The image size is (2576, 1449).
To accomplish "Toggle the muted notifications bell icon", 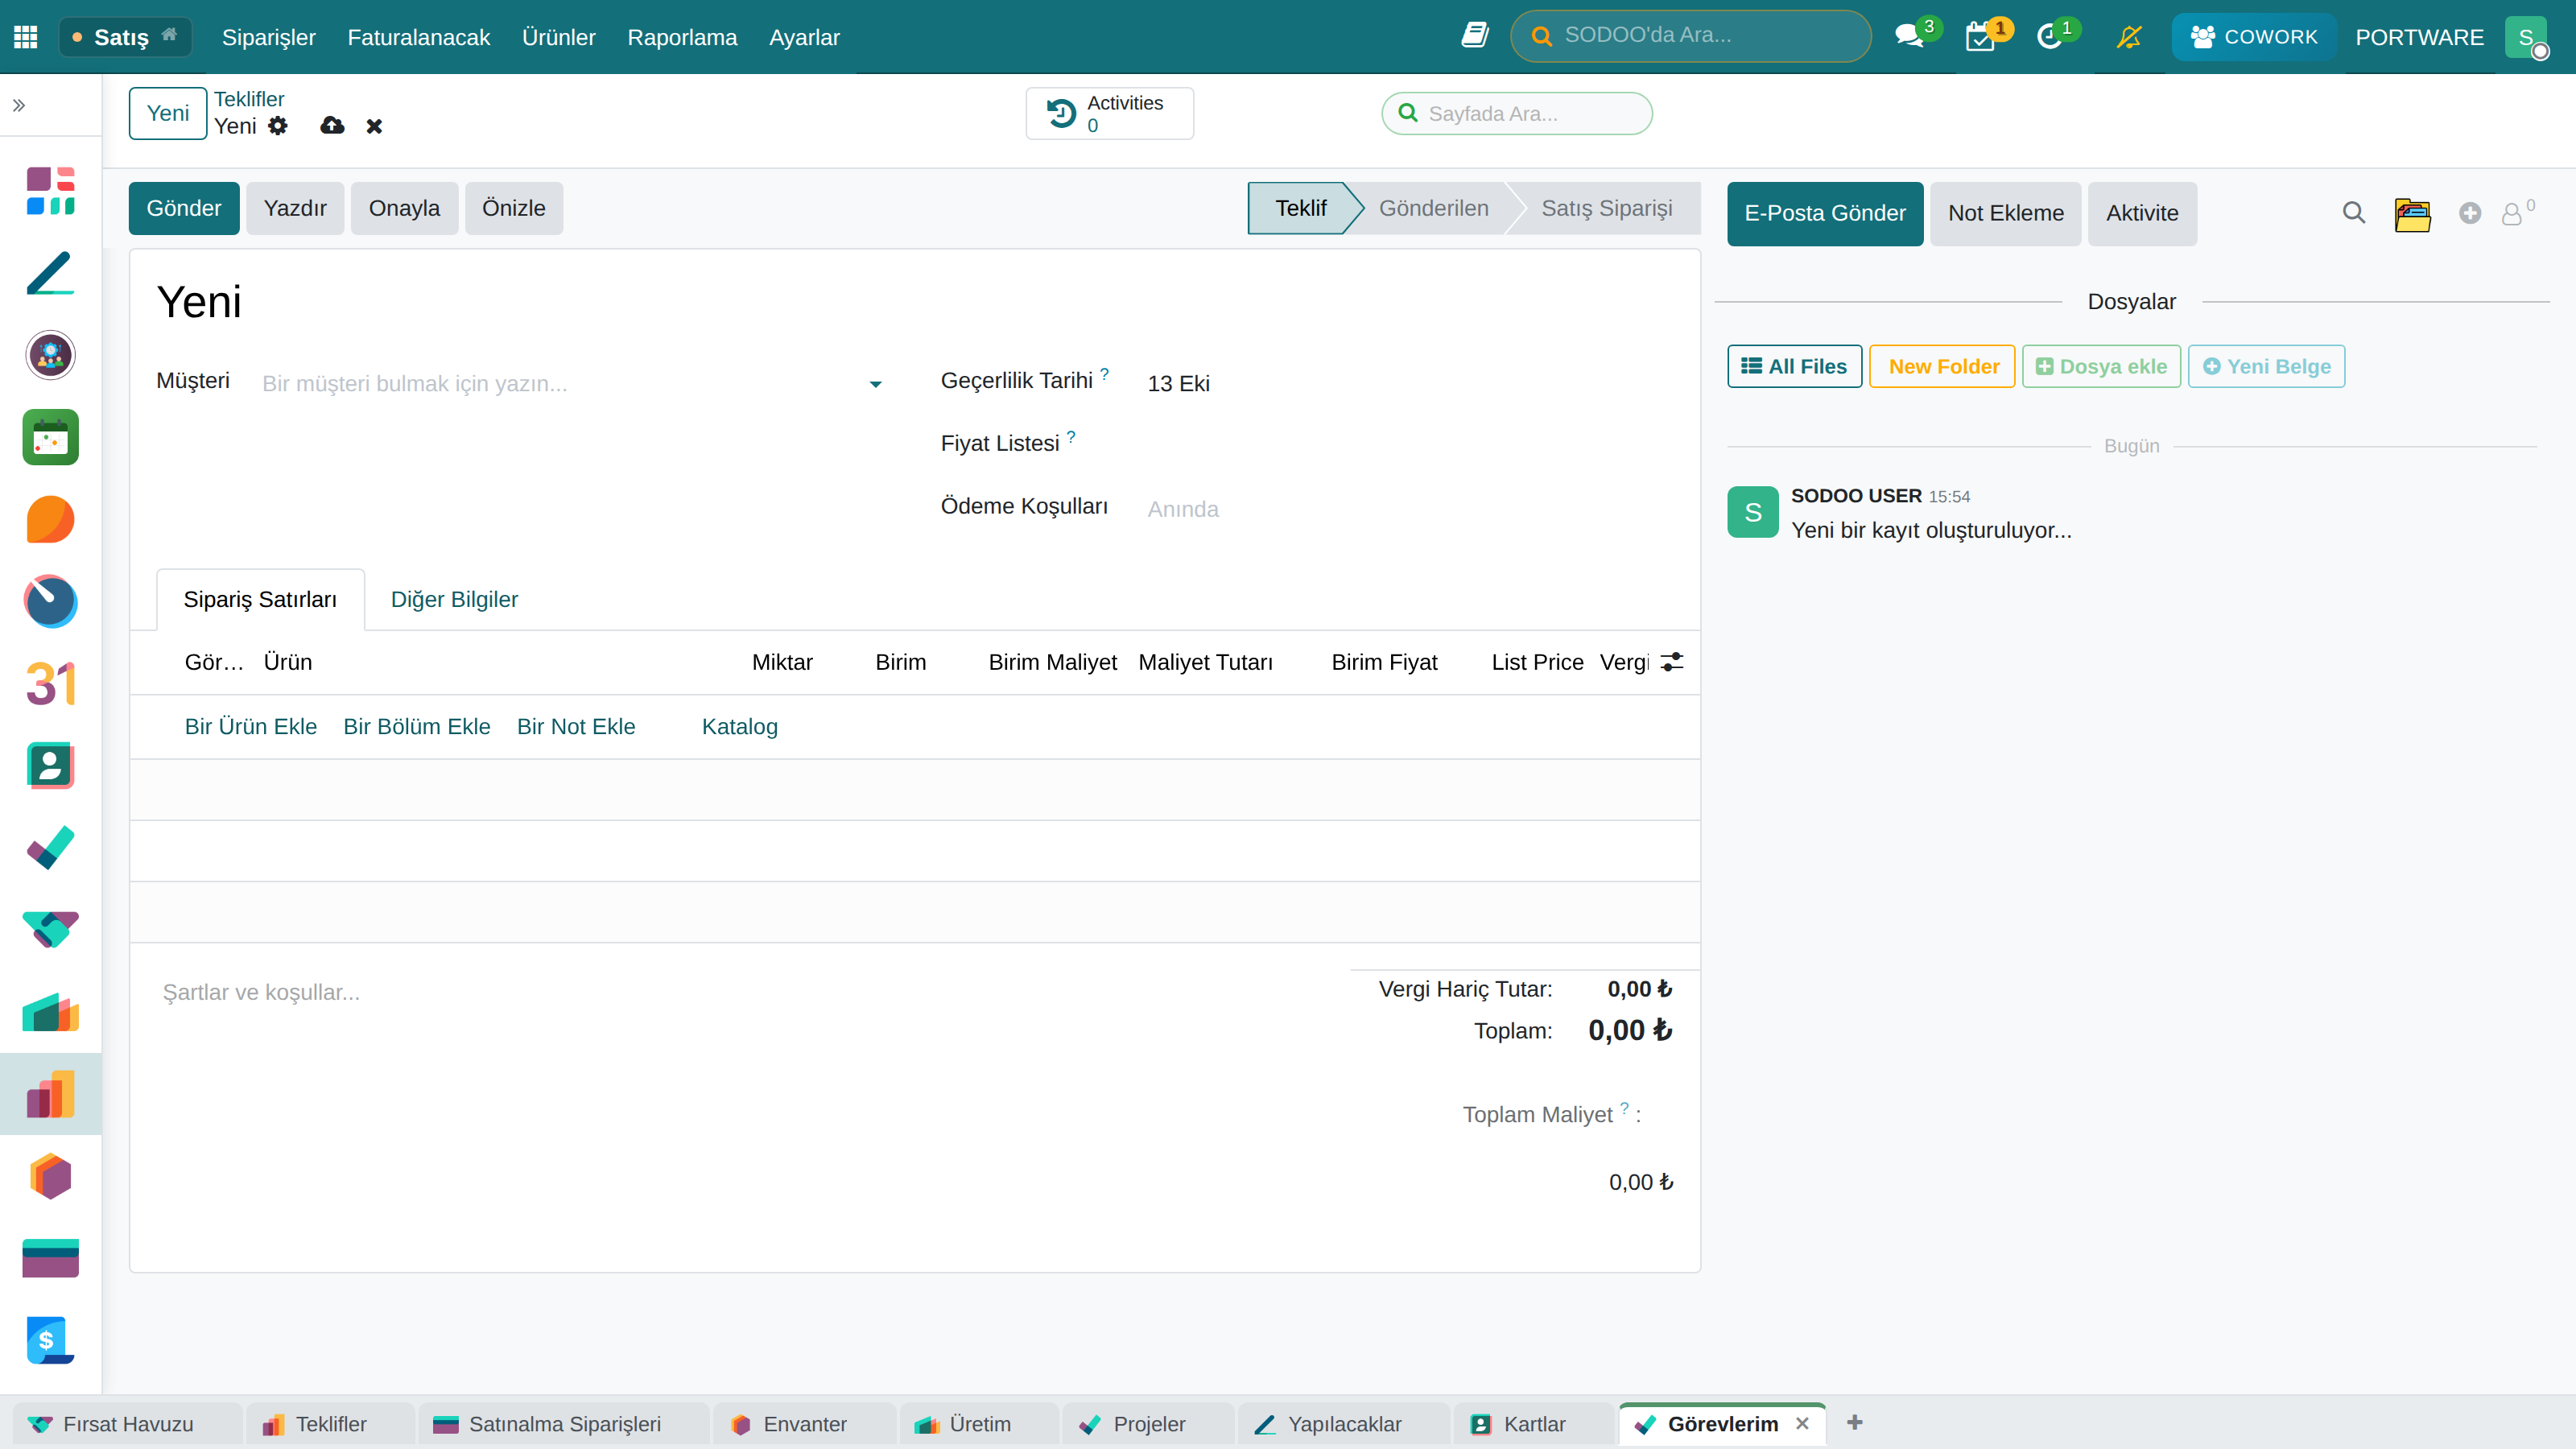I will (x=2129, y=37).
